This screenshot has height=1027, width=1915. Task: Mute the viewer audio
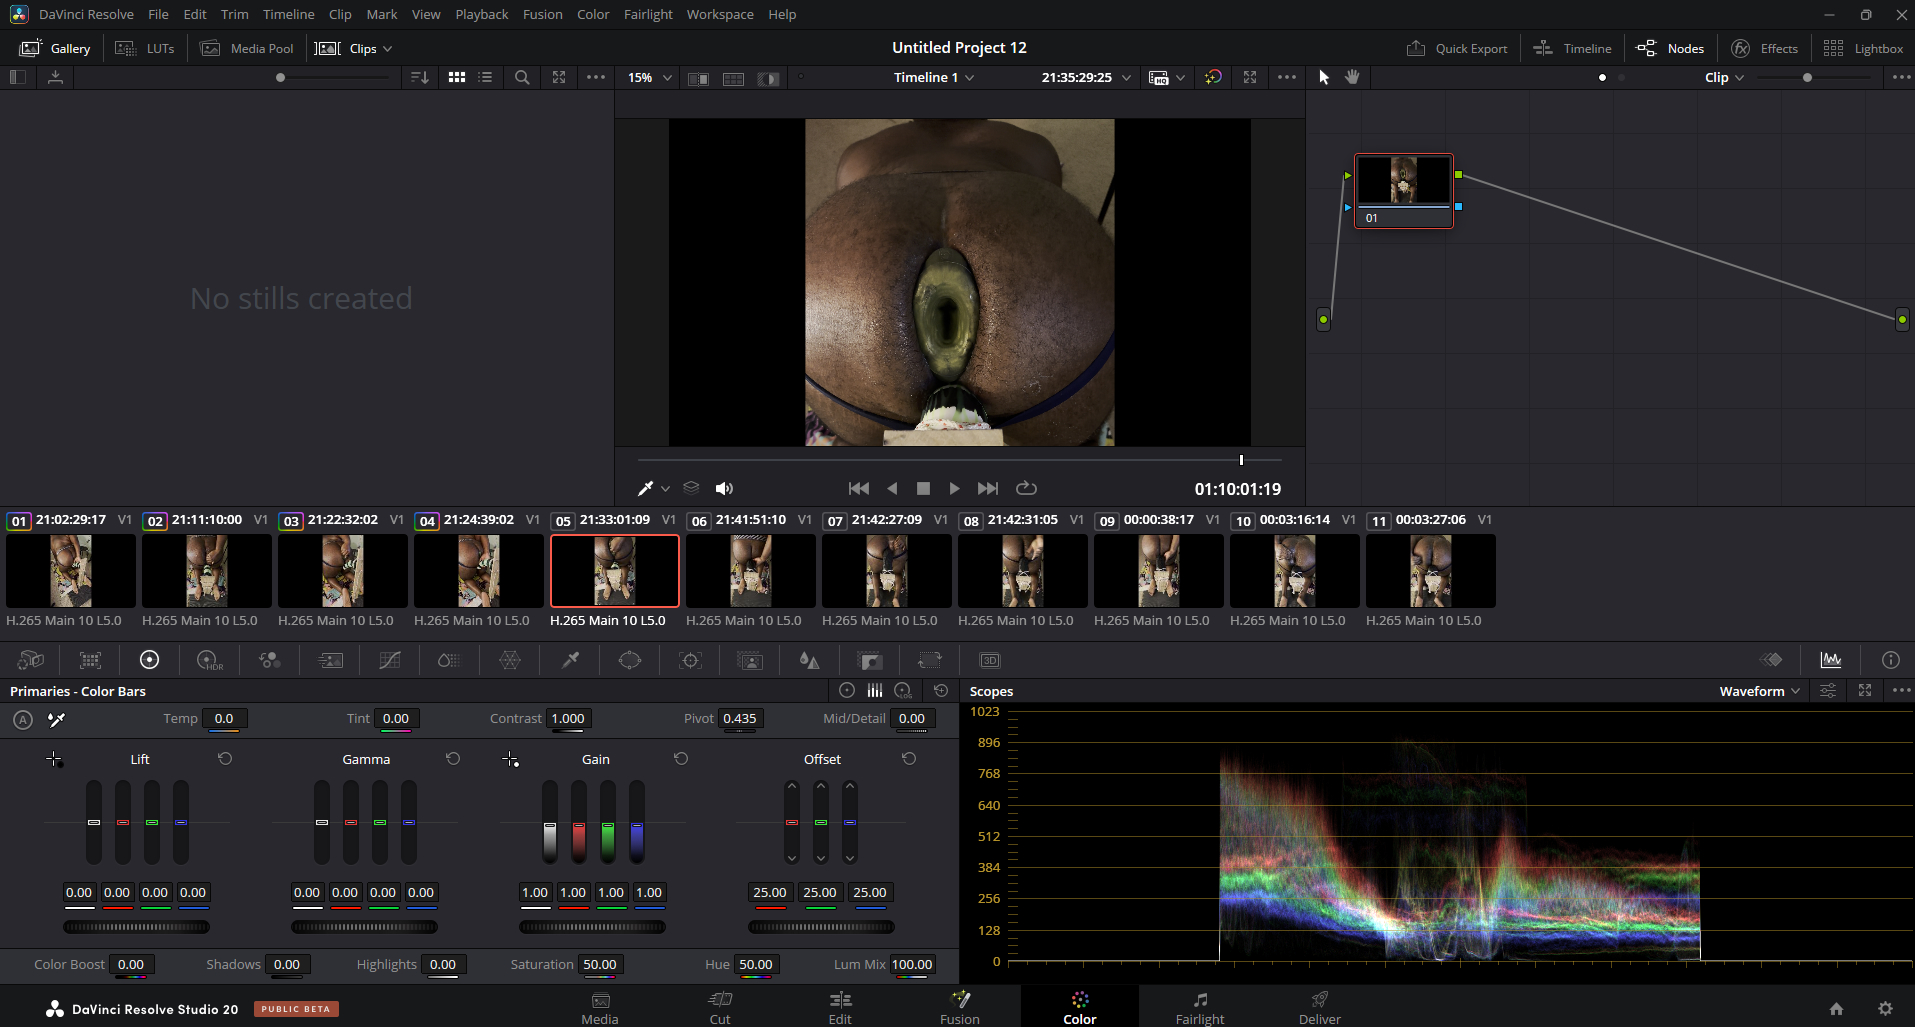[724, 488]
